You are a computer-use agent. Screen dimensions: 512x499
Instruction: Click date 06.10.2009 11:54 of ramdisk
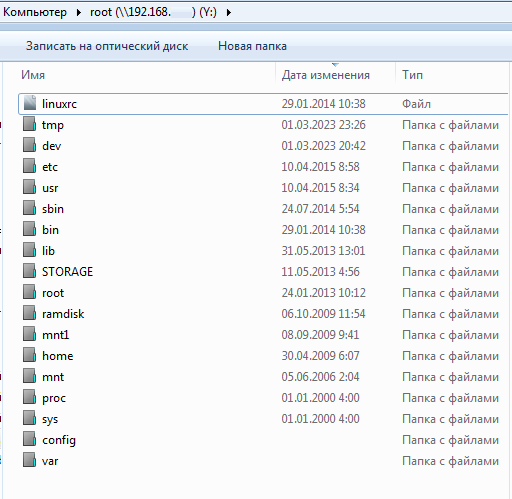click(324, 314)
